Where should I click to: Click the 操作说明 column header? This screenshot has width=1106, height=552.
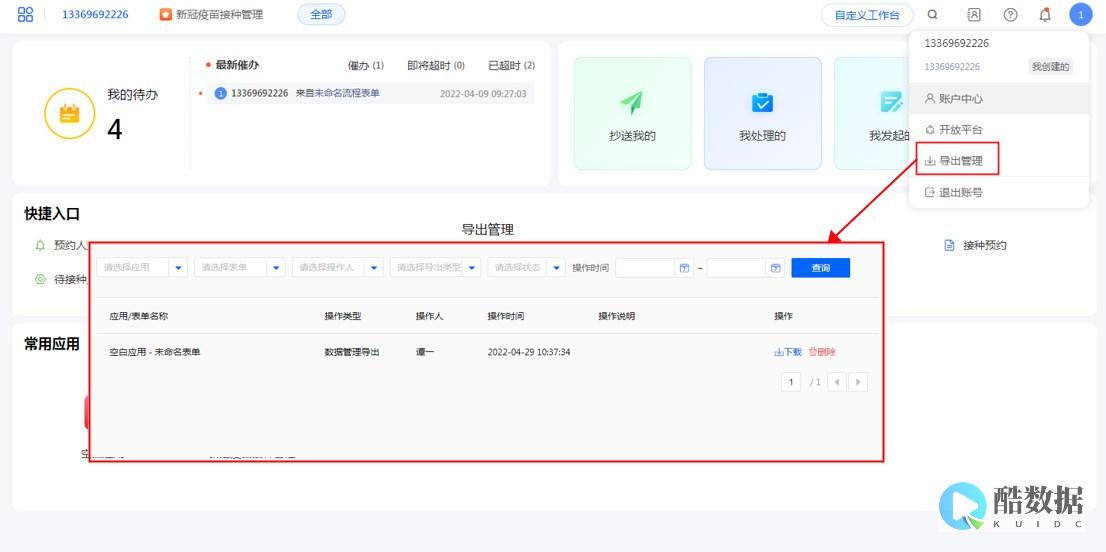tap(616, 316)
